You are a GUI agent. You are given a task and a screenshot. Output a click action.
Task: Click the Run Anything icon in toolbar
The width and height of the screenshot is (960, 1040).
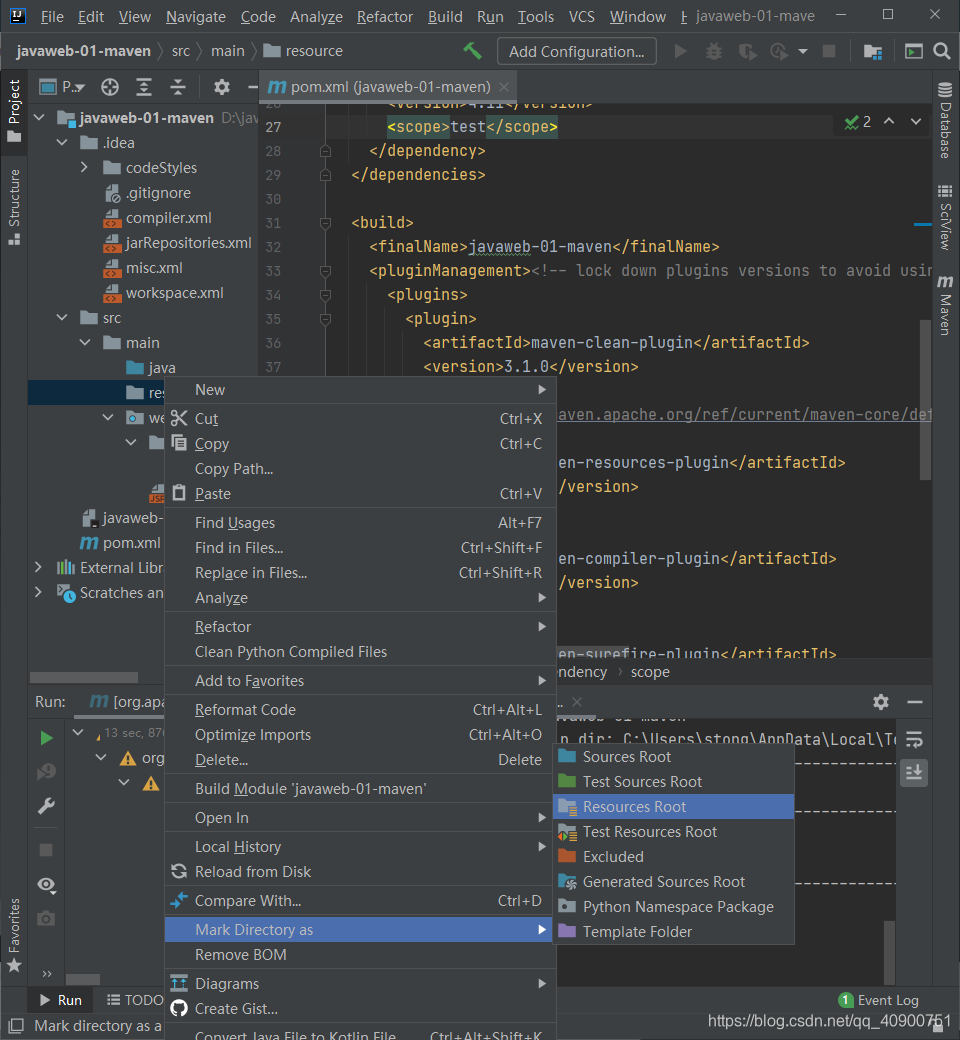pos(914,51)
